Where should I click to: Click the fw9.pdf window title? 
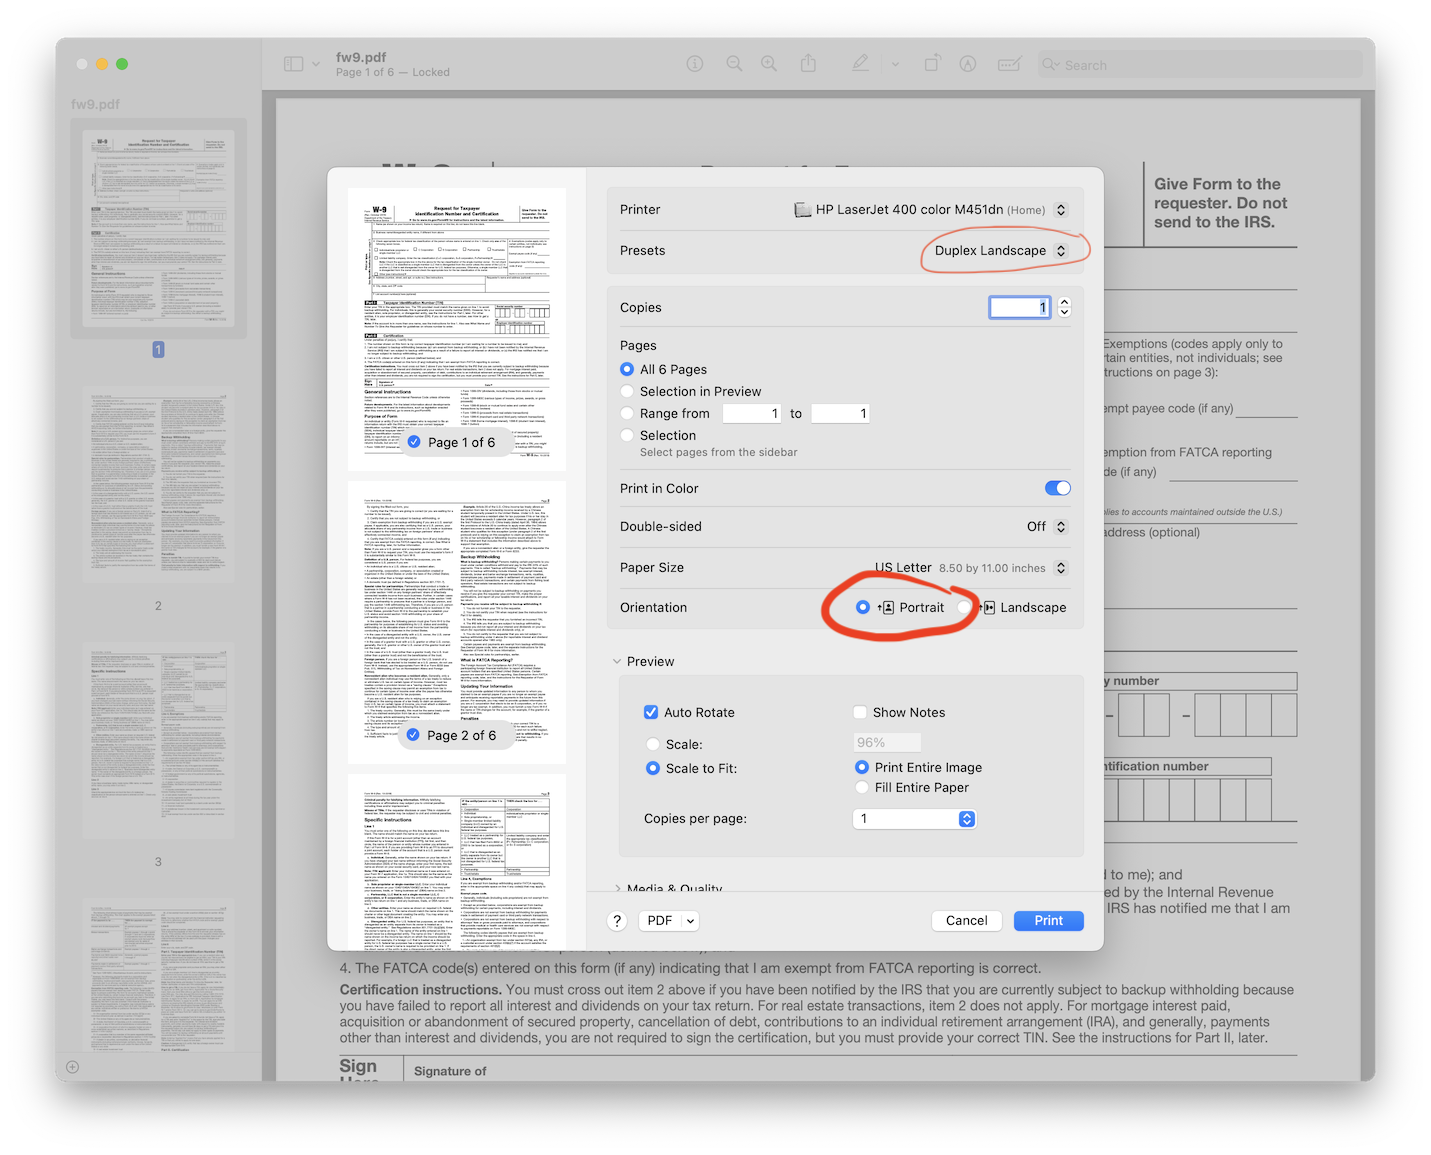point(361,57)
